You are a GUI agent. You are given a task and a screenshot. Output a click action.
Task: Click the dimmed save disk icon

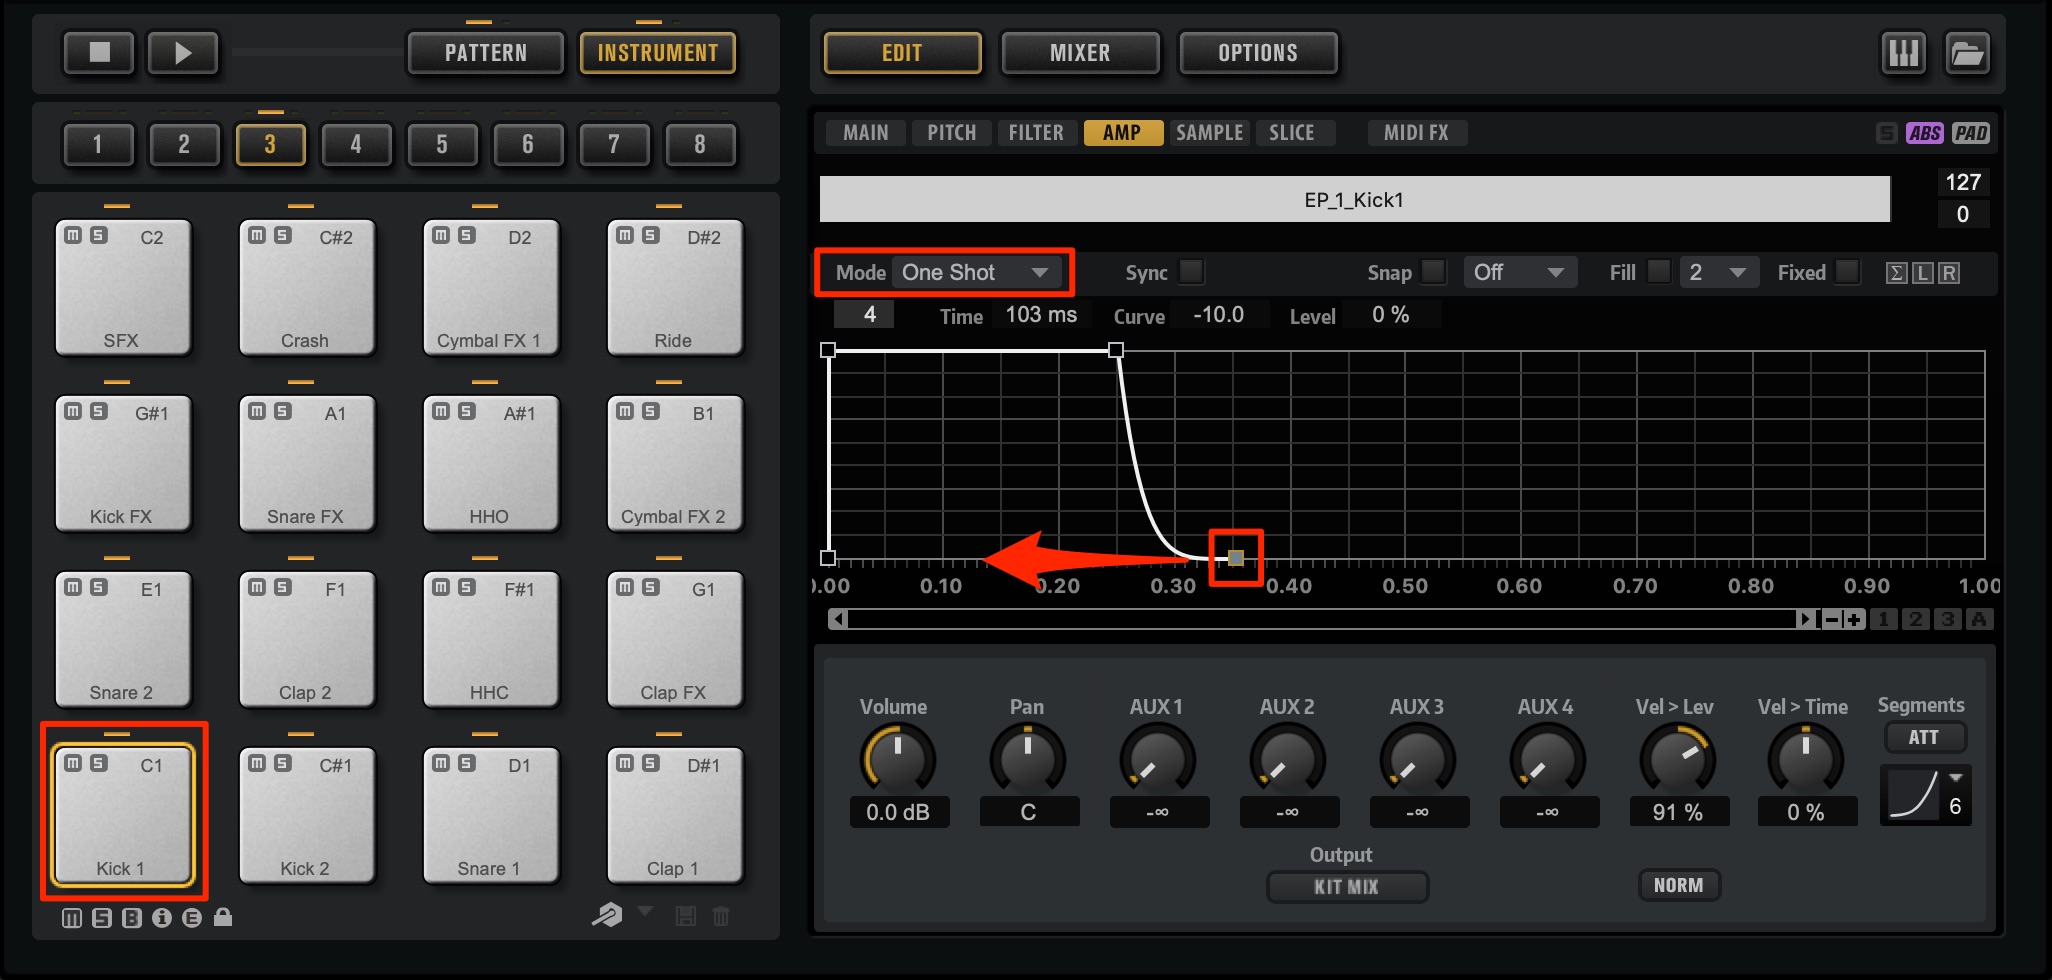coord(686,916)
